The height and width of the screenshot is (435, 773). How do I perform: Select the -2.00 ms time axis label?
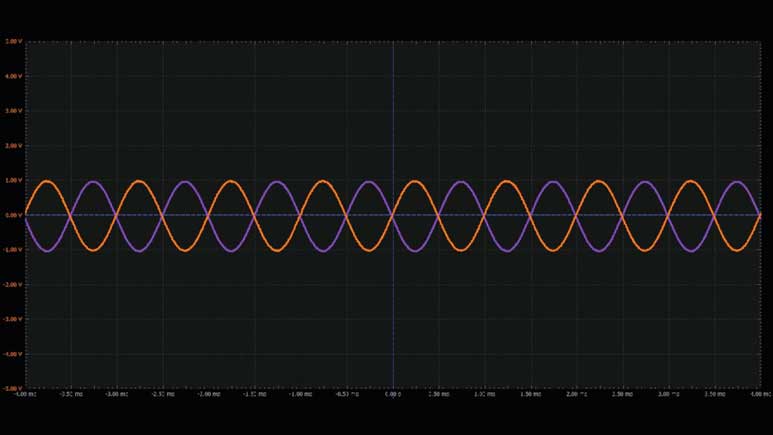tap(209, 395)
